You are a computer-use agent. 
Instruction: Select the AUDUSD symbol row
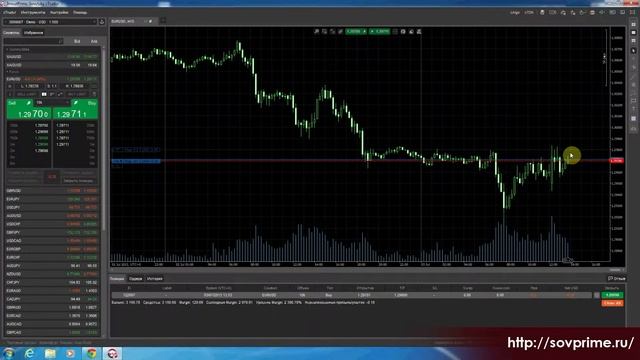pos(51,216)
